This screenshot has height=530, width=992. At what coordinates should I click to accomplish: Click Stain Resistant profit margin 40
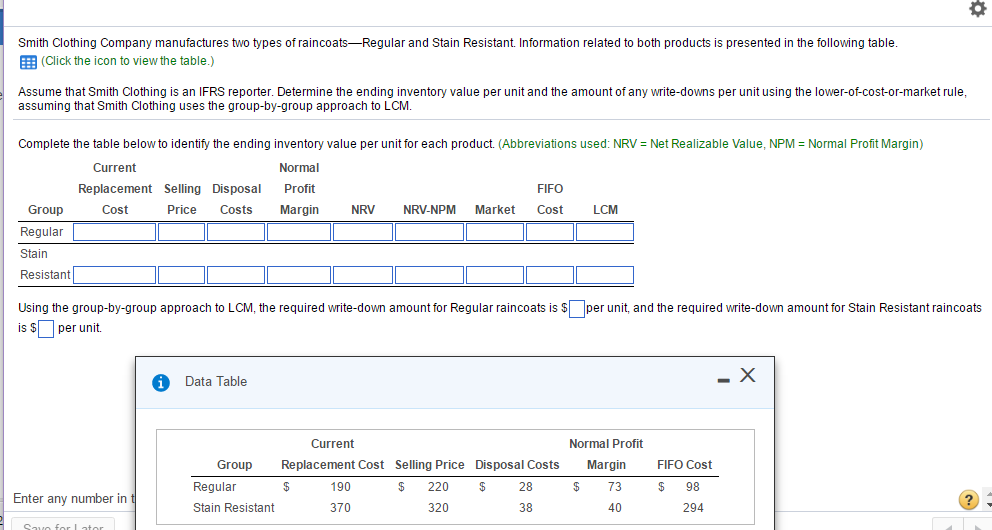click(x=614, y=508)
